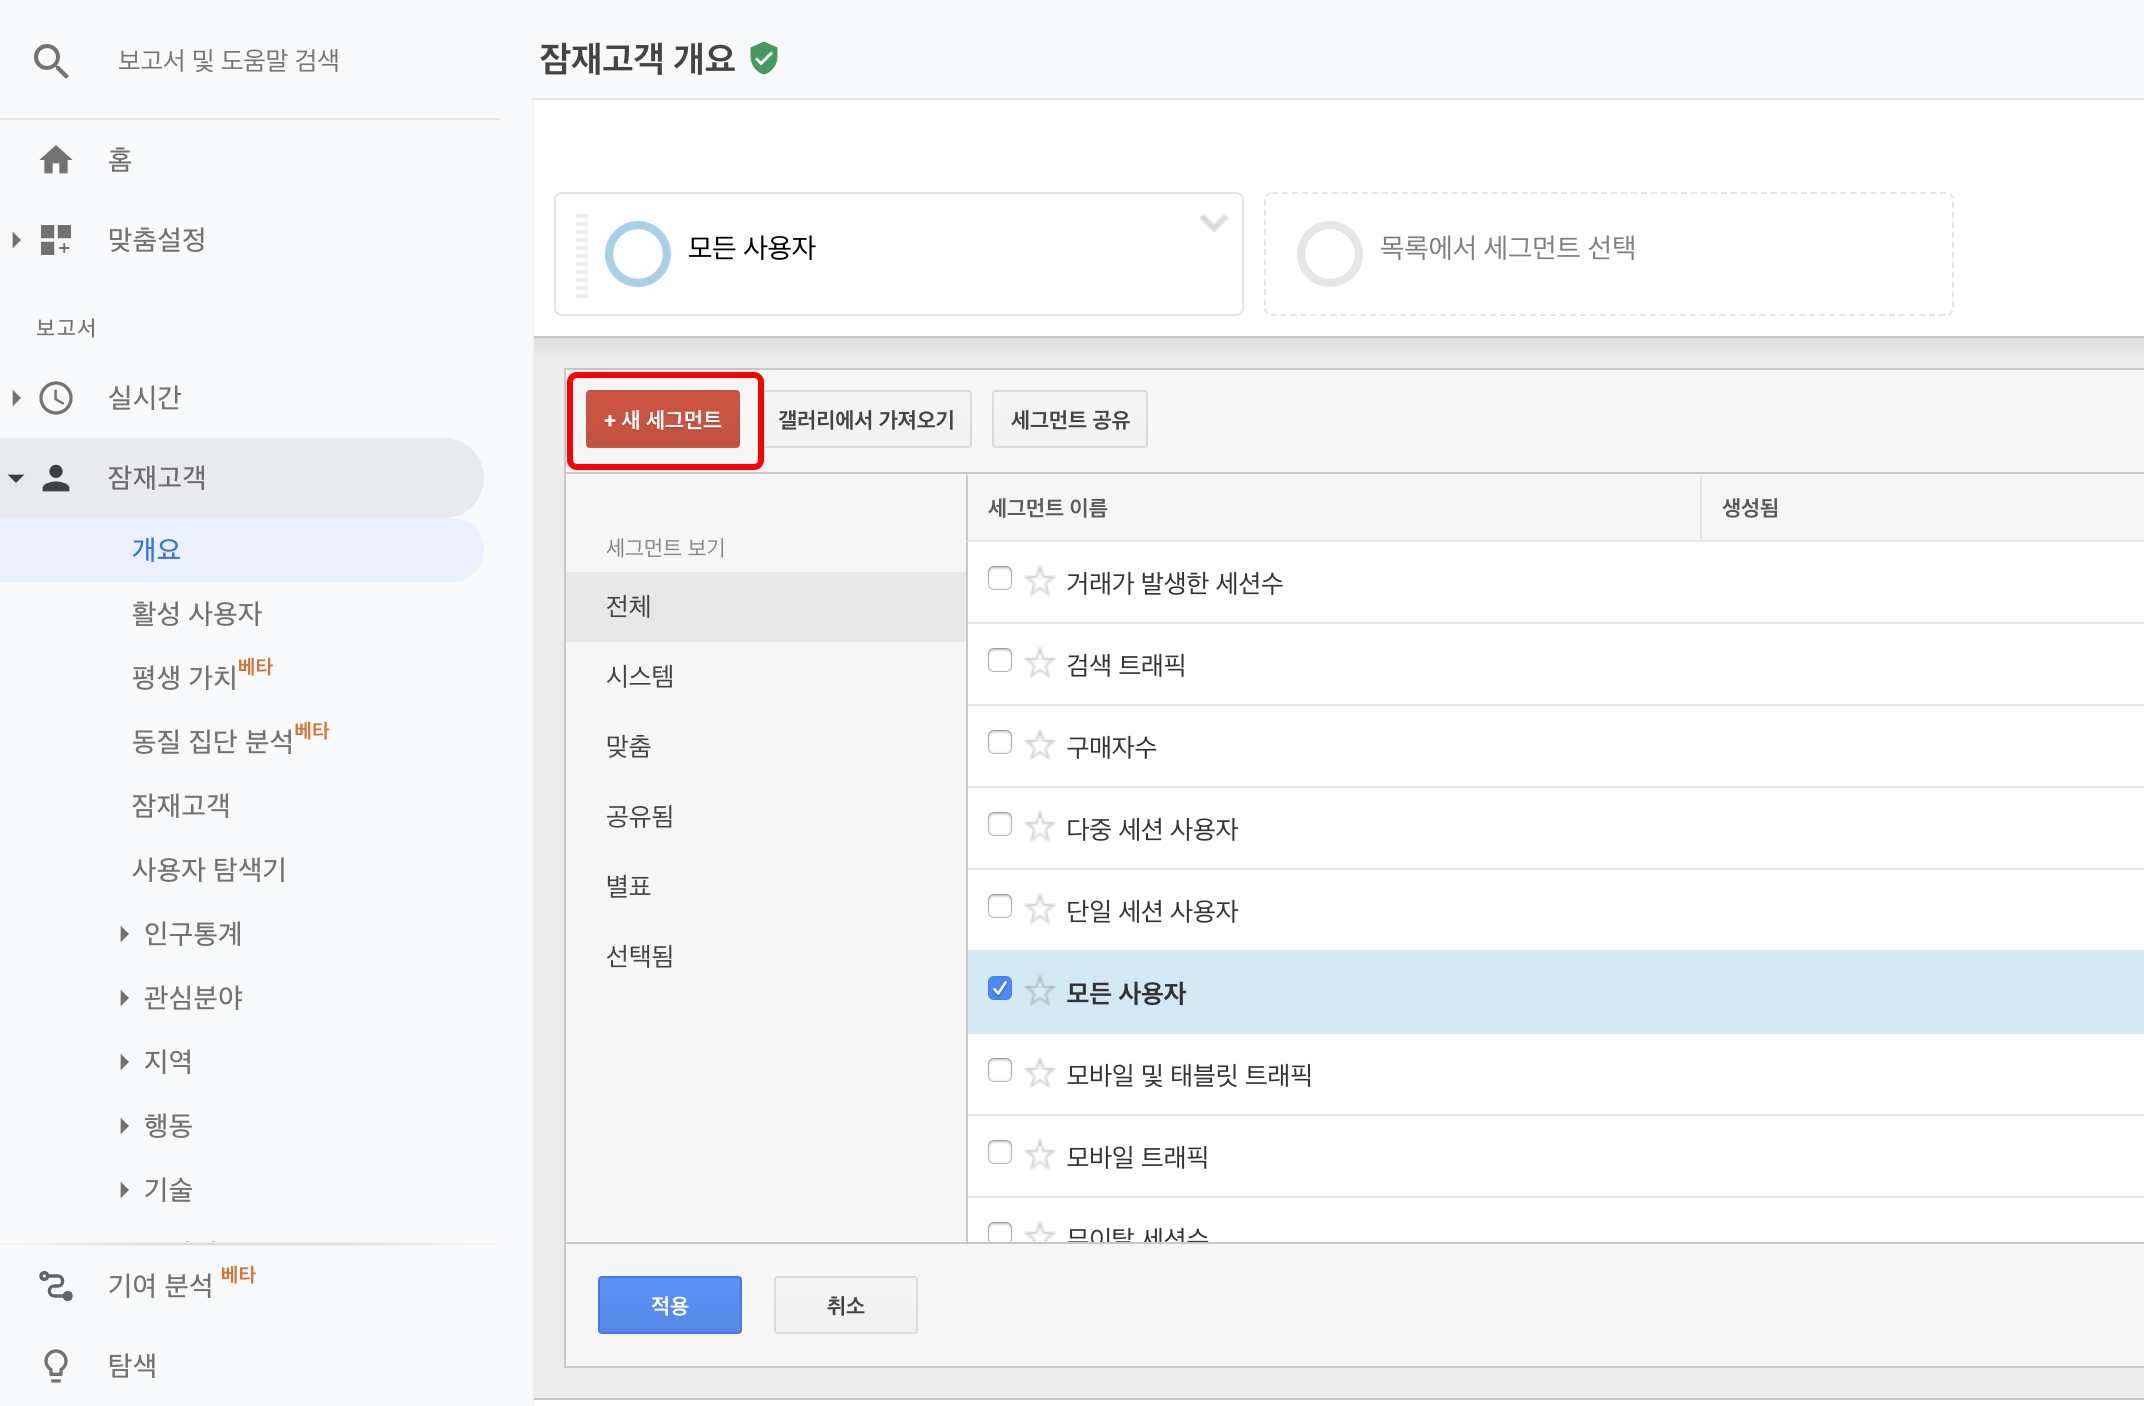Uncheck the 모든 사용자 checkbox
Image resolution: width=2144 pixels, height=1406 pixels.
pyautogui.click(x=999, y=989)
